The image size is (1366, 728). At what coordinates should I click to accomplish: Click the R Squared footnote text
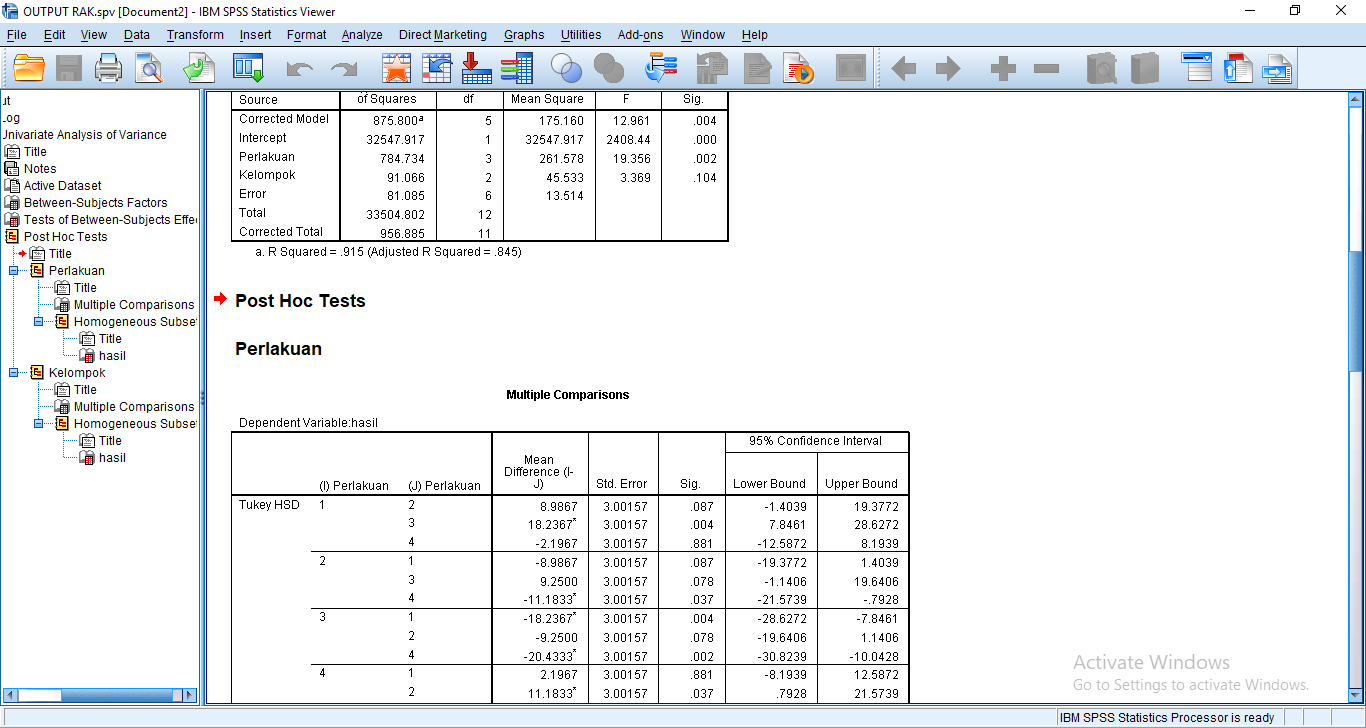390,252
